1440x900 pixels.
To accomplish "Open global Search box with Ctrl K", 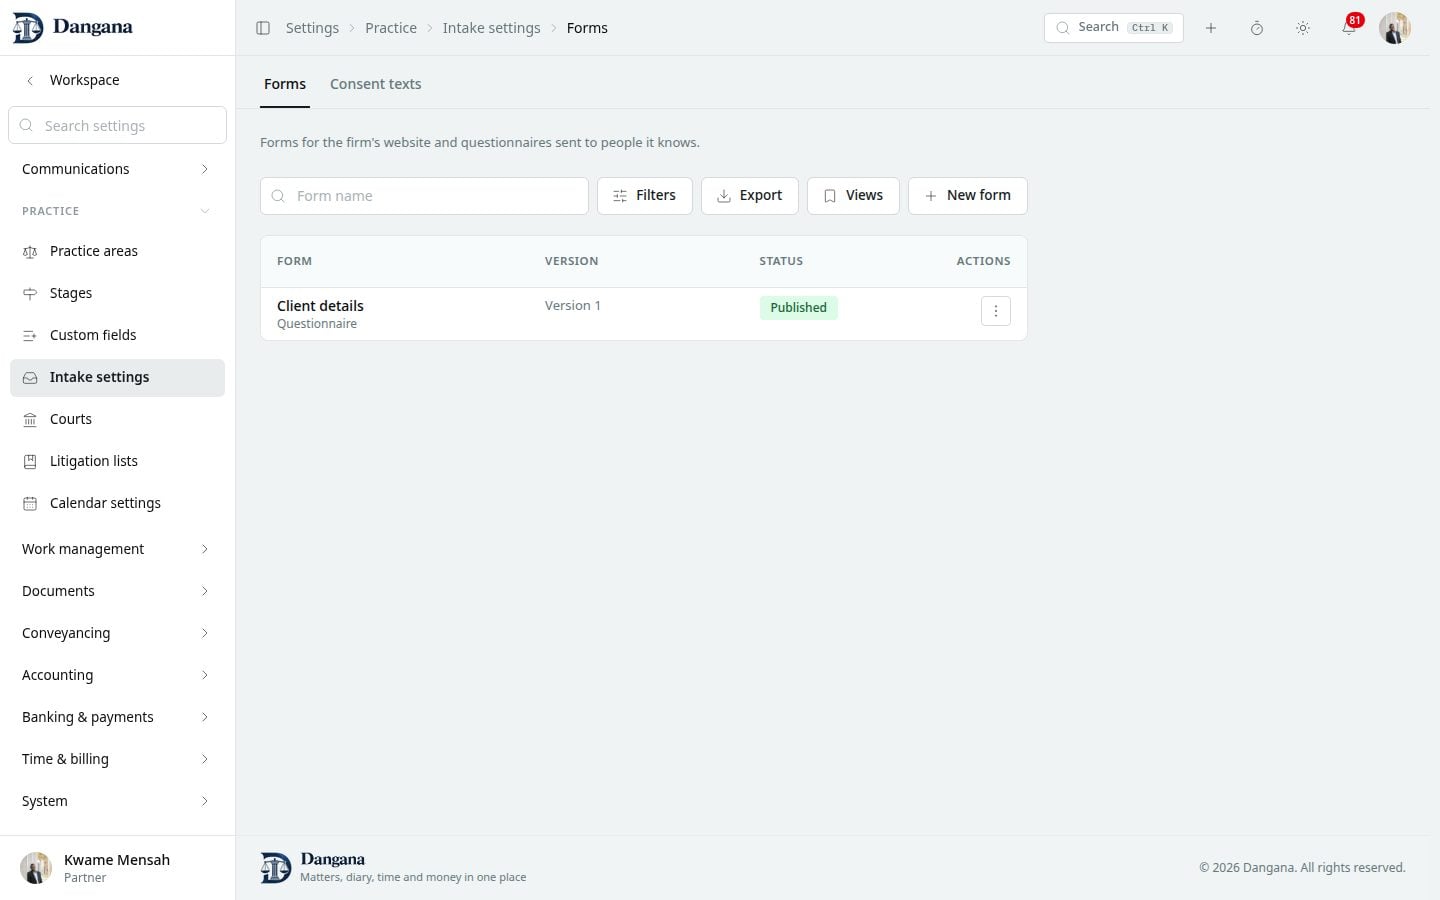I will tap(1114, 28).
